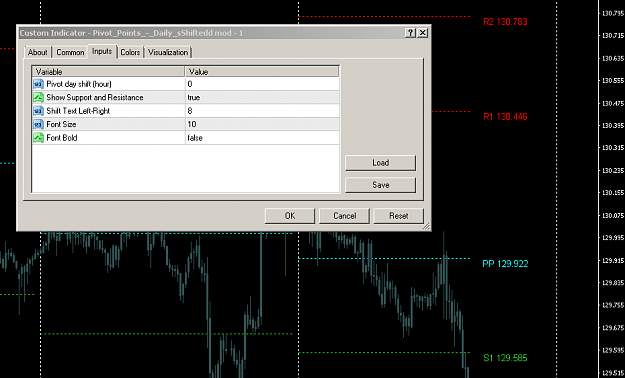
Task: Click the R2 130.783 chart label
Action: coord(505,22)
